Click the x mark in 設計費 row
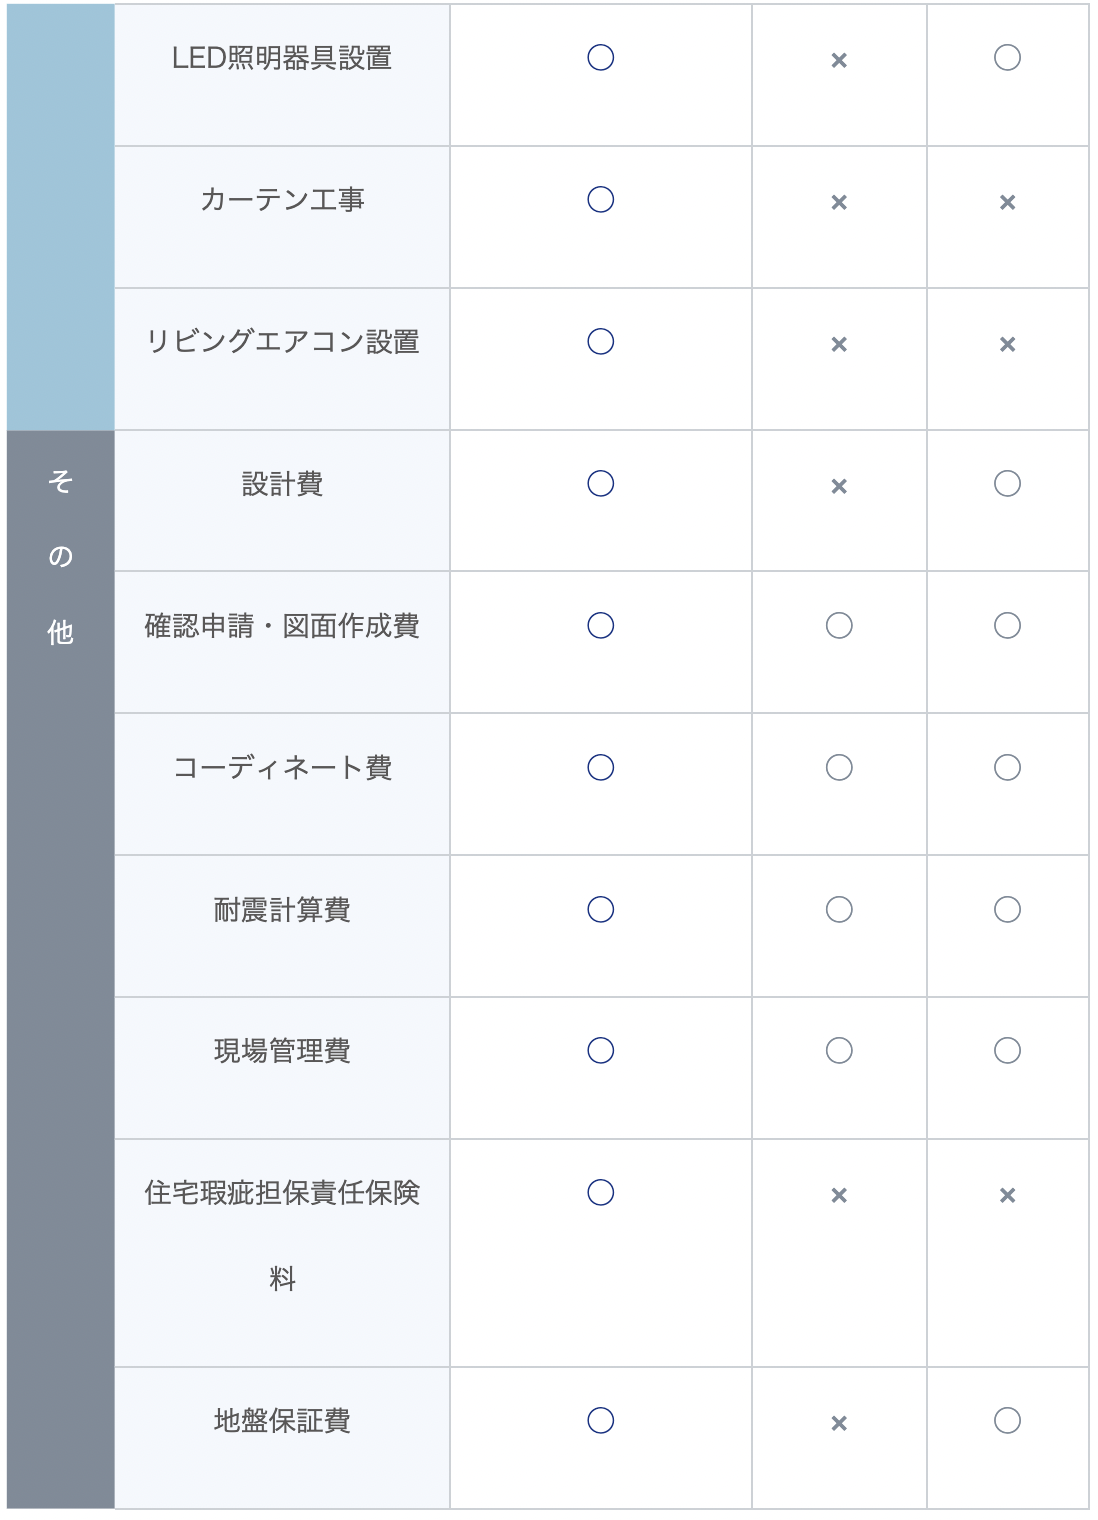The image size is (1098, 1520). [839, 487]
